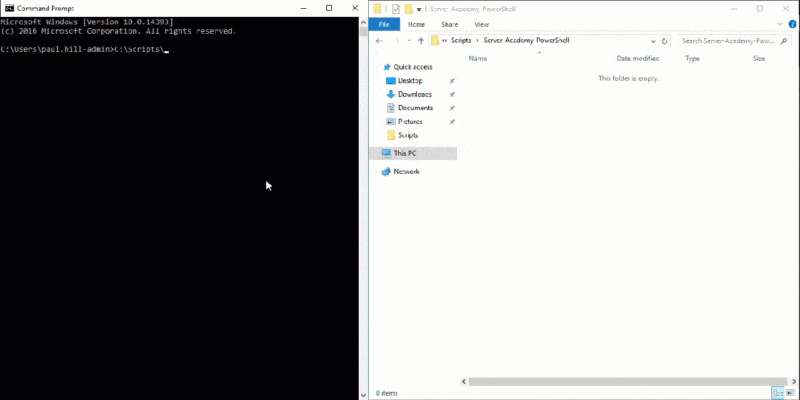Viewport: 800px width, 400px height.
Task: Open Customize Quick Access Toolbar dropdown
Action: [419, 8]
